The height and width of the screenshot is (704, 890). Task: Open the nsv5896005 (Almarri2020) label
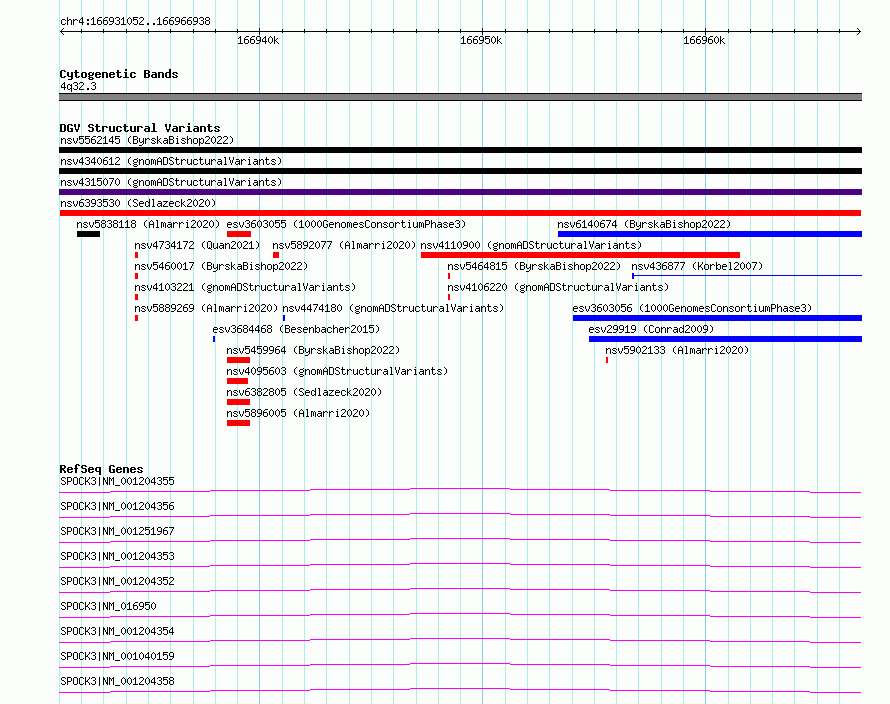[x=298, y=413]
